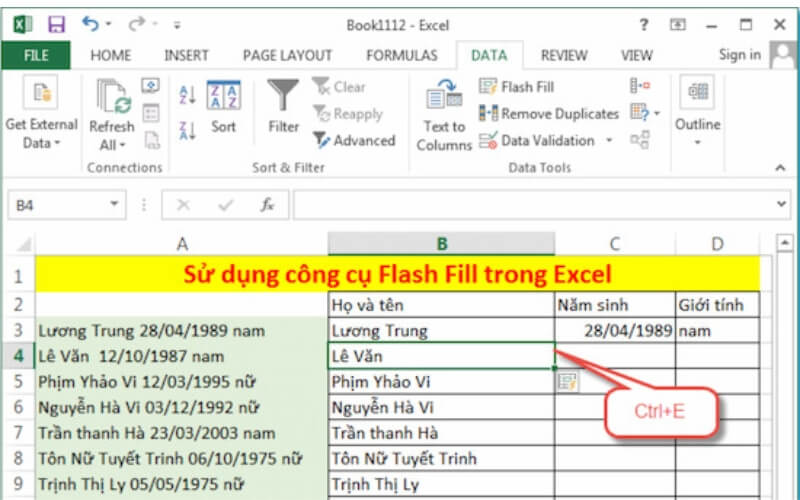
Task: Click the Save icon in quick access toolbar
Action: (x=56, y=24)
